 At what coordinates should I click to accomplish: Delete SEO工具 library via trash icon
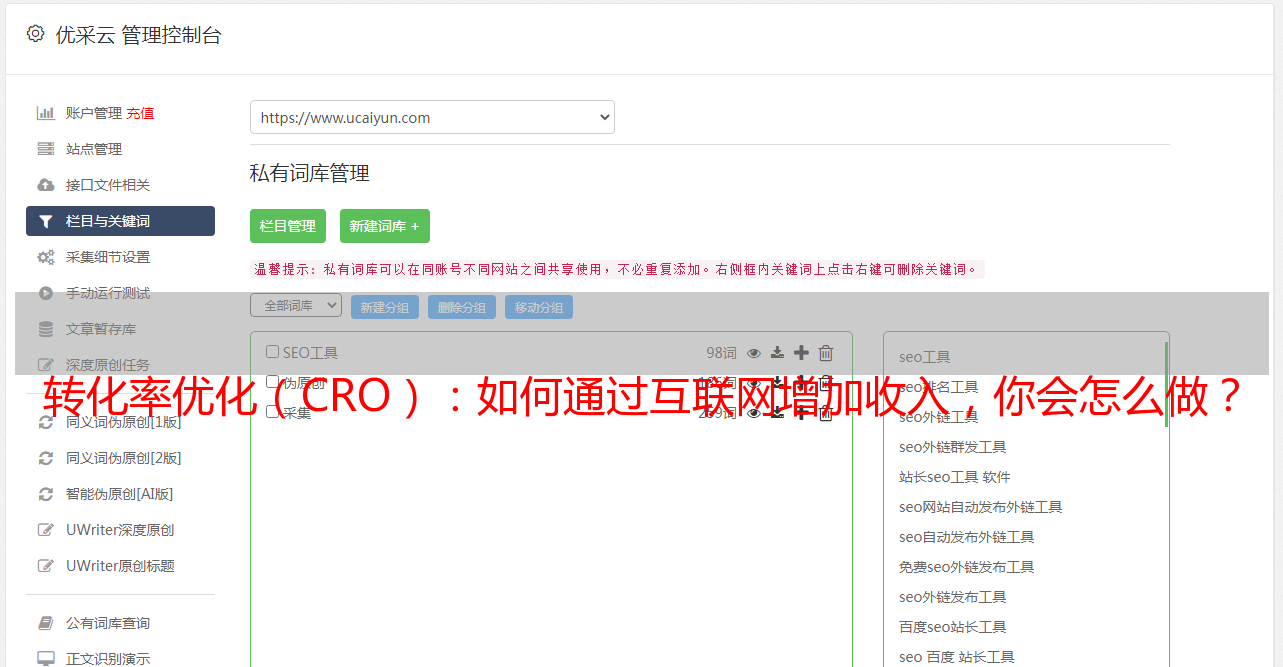point(826,353)
